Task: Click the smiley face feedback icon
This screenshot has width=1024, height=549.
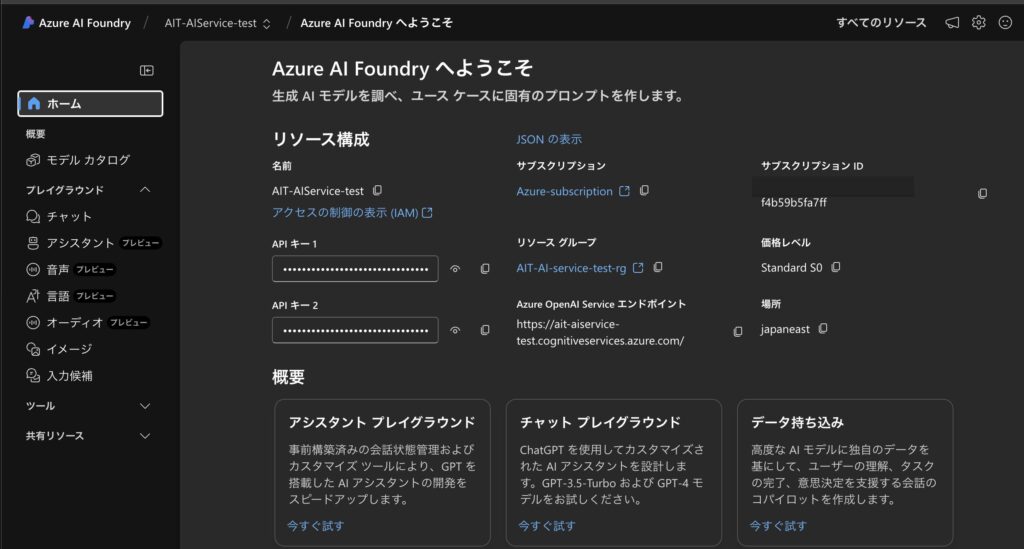Action: point(1005,23)
